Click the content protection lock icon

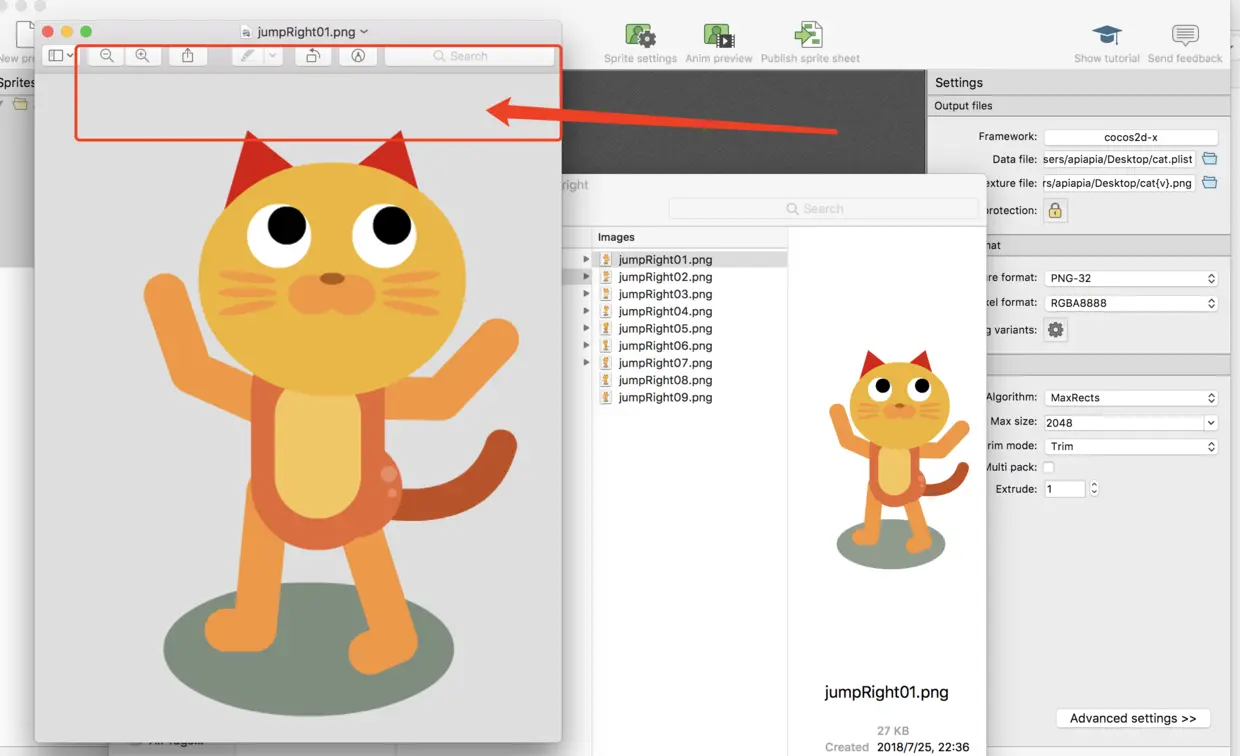[1055, 211]
